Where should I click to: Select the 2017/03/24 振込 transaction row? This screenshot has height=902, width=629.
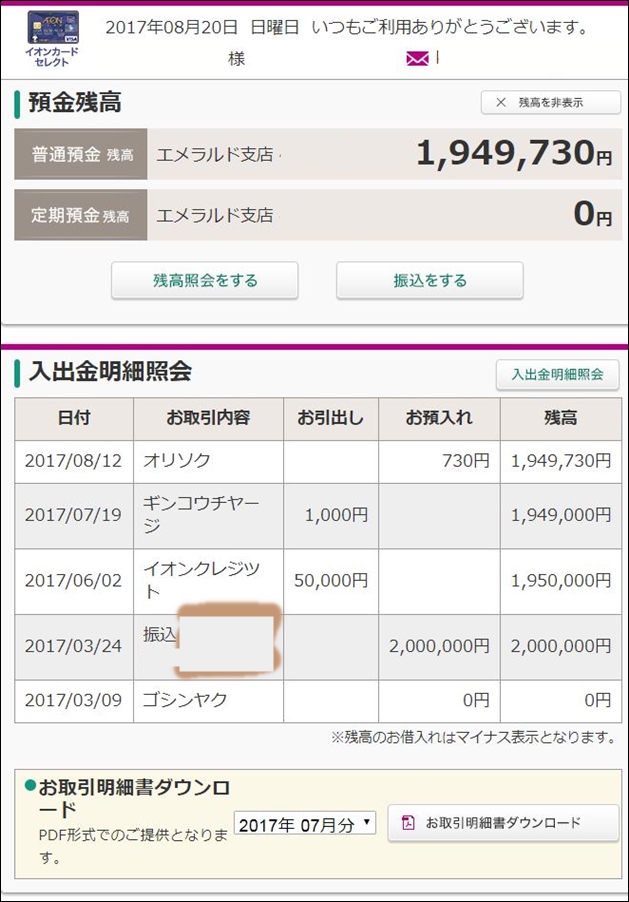click(318, 647)
